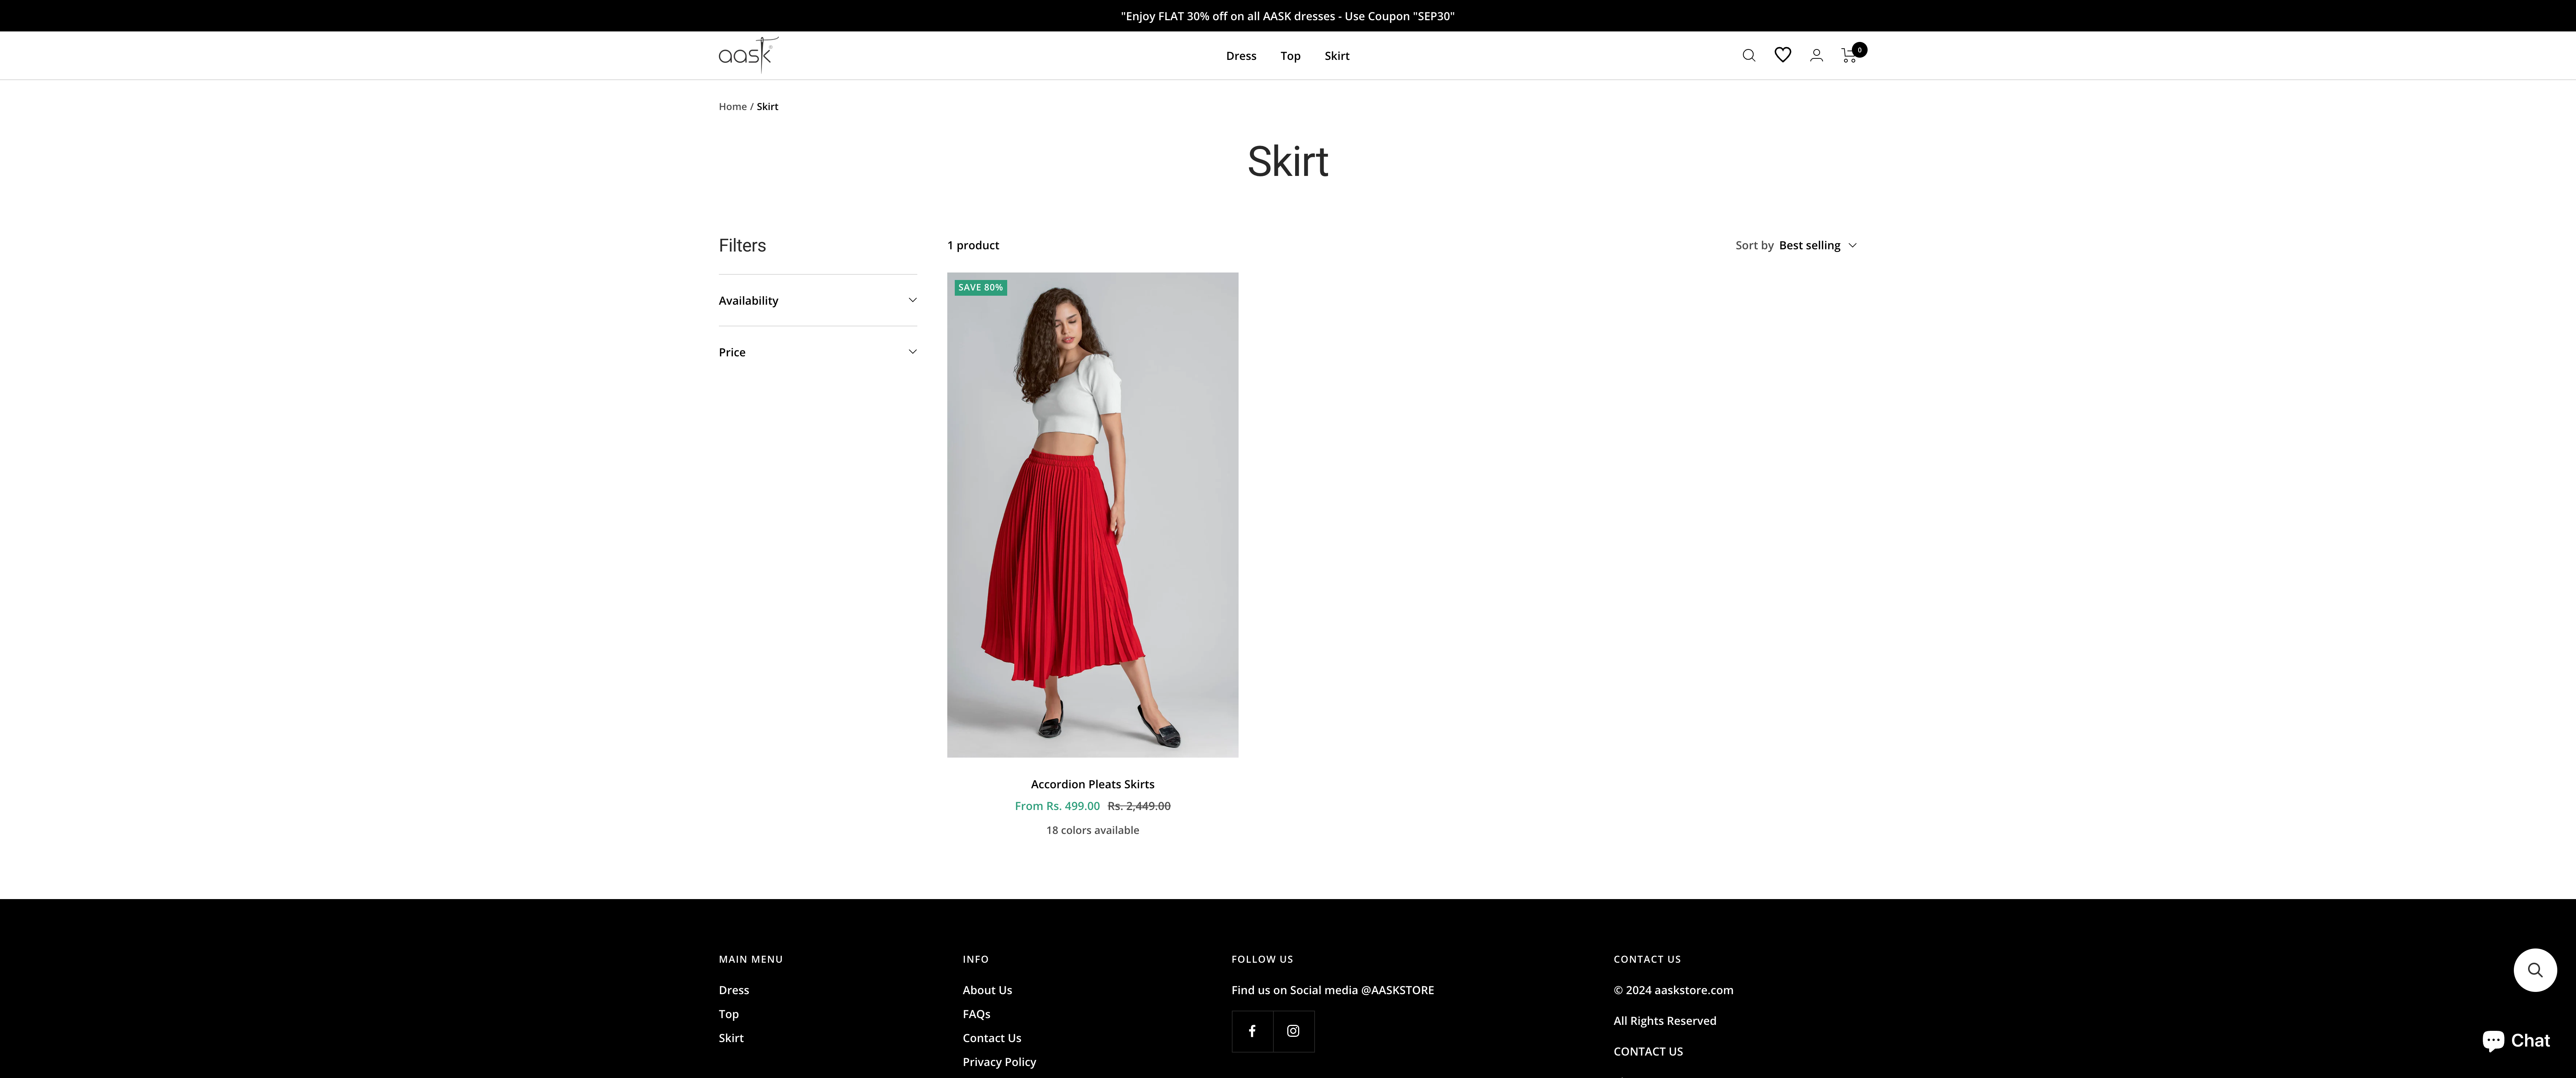
Task: Select the Top navigation item
Action: [x=1289, y=55]
